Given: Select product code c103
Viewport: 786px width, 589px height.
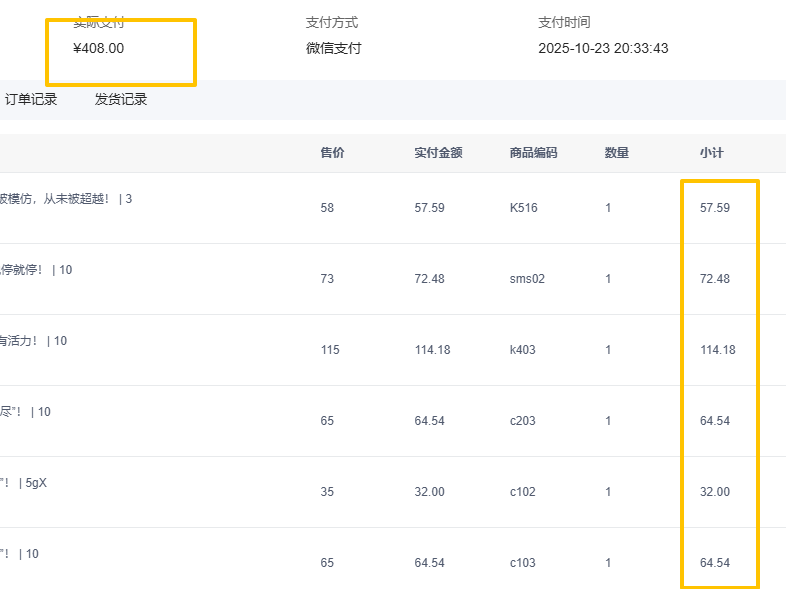Looking at the screenshot, I should tap(522, 563).
